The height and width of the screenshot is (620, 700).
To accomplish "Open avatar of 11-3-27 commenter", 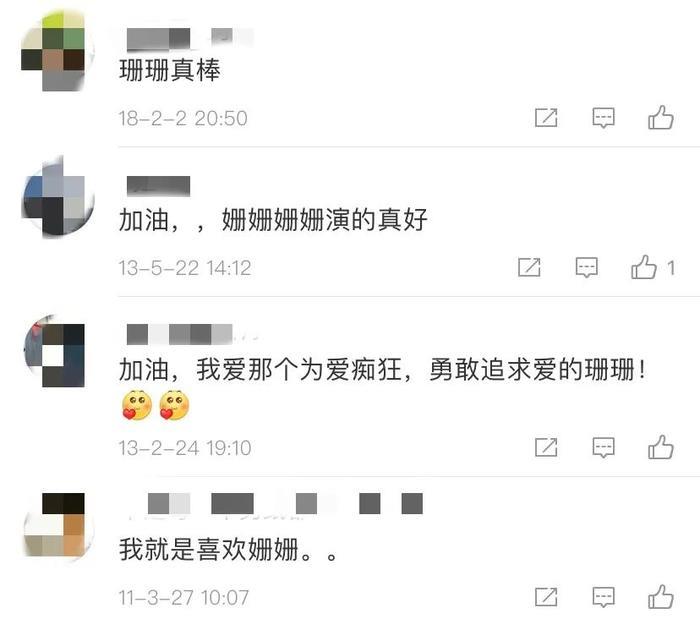I will tap(58, 525).
